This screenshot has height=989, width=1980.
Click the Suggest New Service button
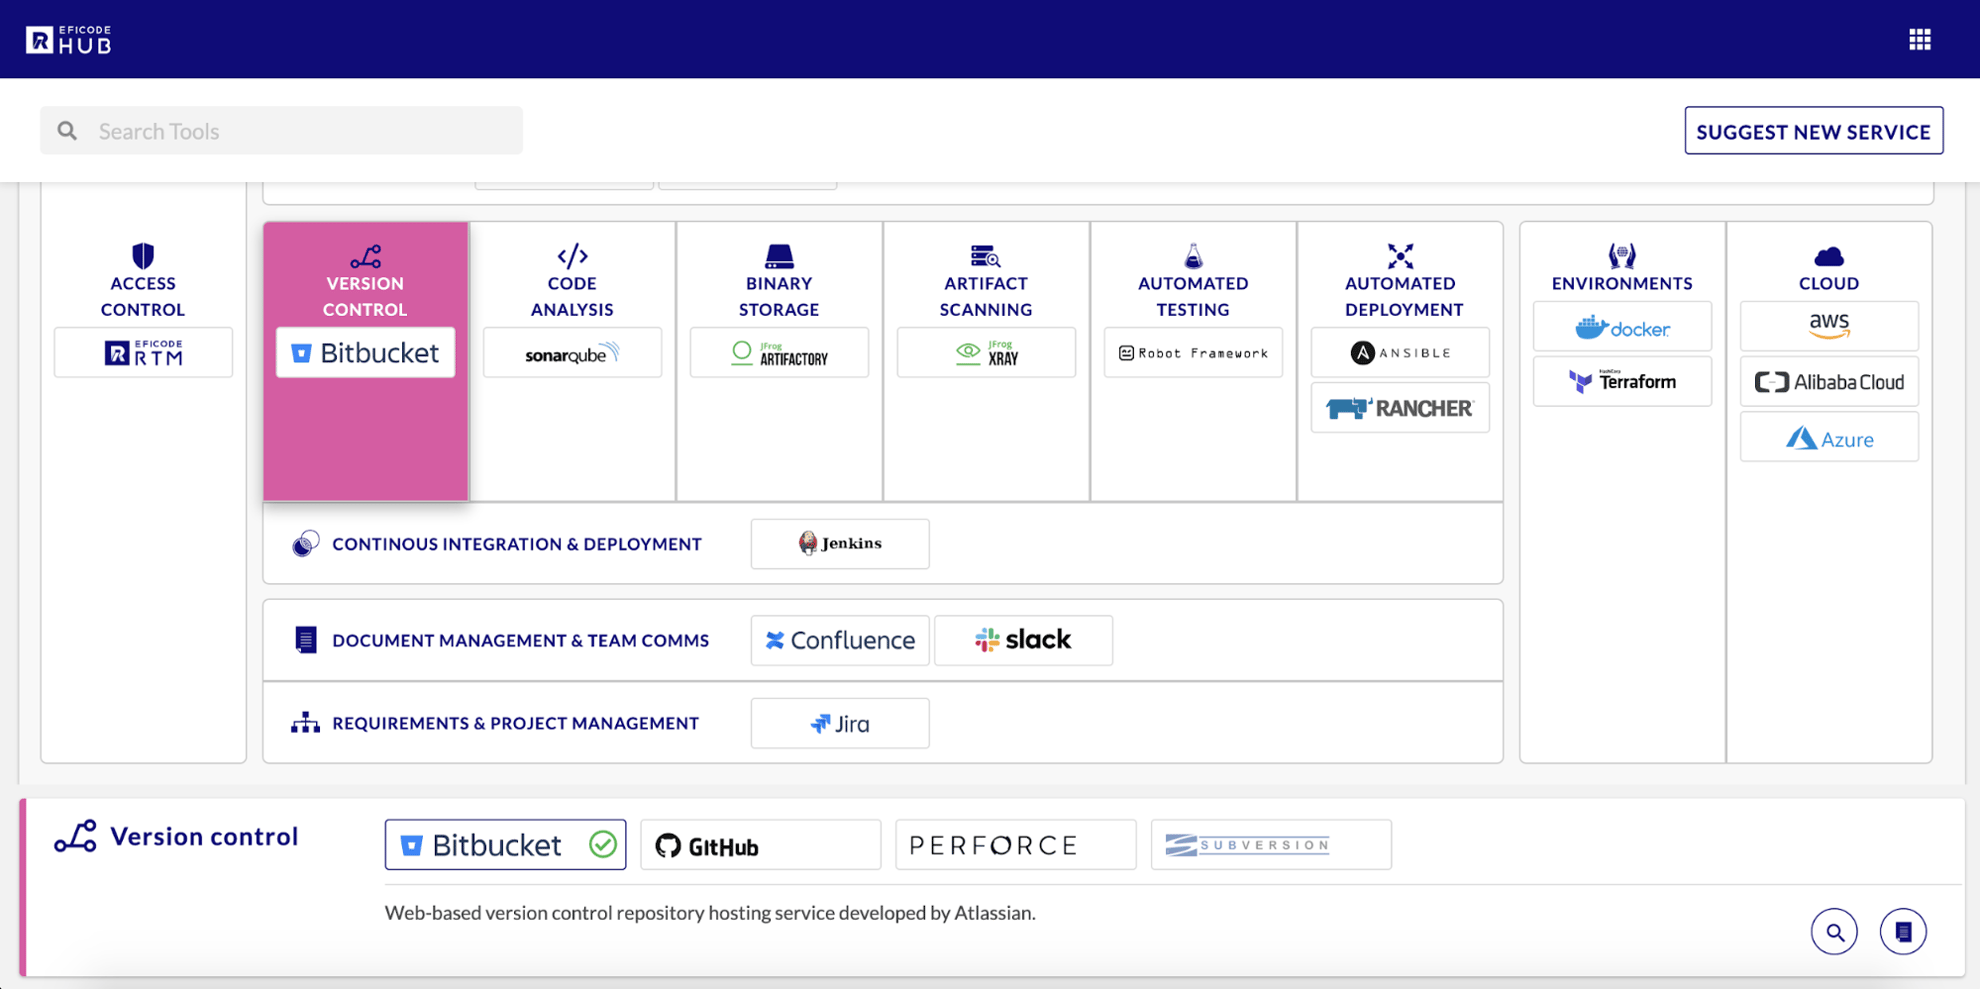(x=1812, y=130)
